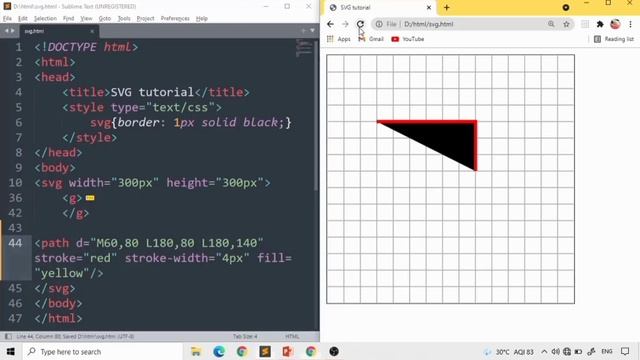
Task: Close svg.html tab in Sublime
Action: pyautogui.click(x=92, y=31)
